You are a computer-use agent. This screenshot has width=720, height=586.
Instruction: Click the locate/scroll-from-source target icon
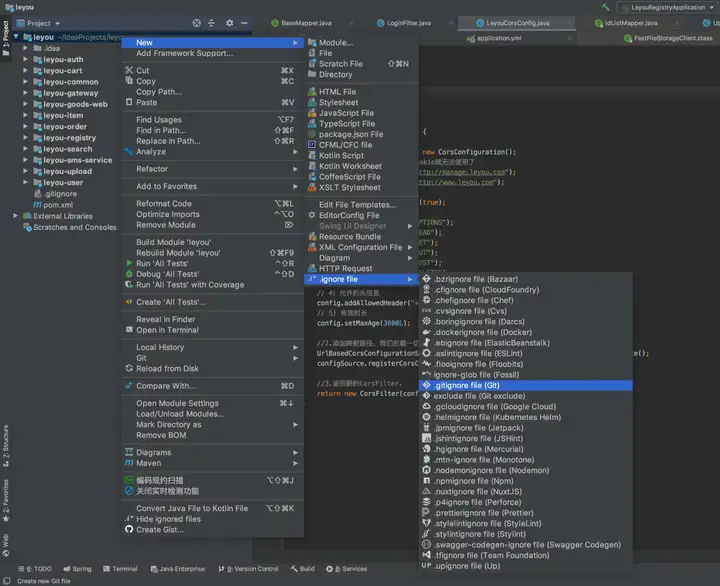click(x=196, y=22)
